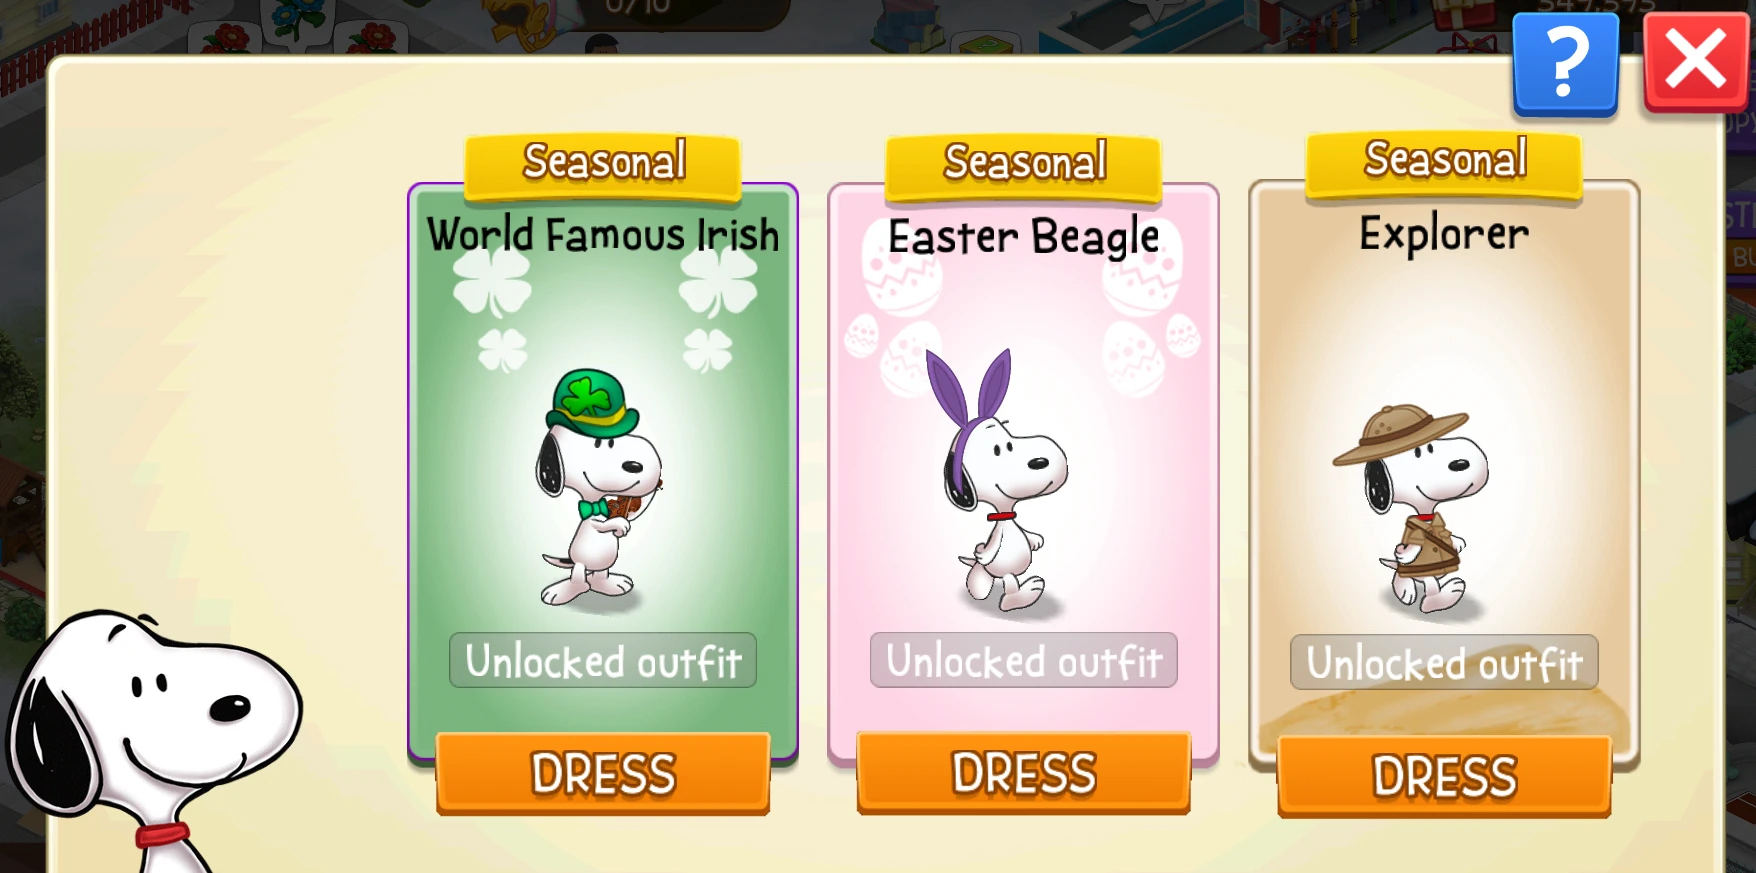
Task: Tap Seasonal label above Explorer card
Action: coord(1445,161)
